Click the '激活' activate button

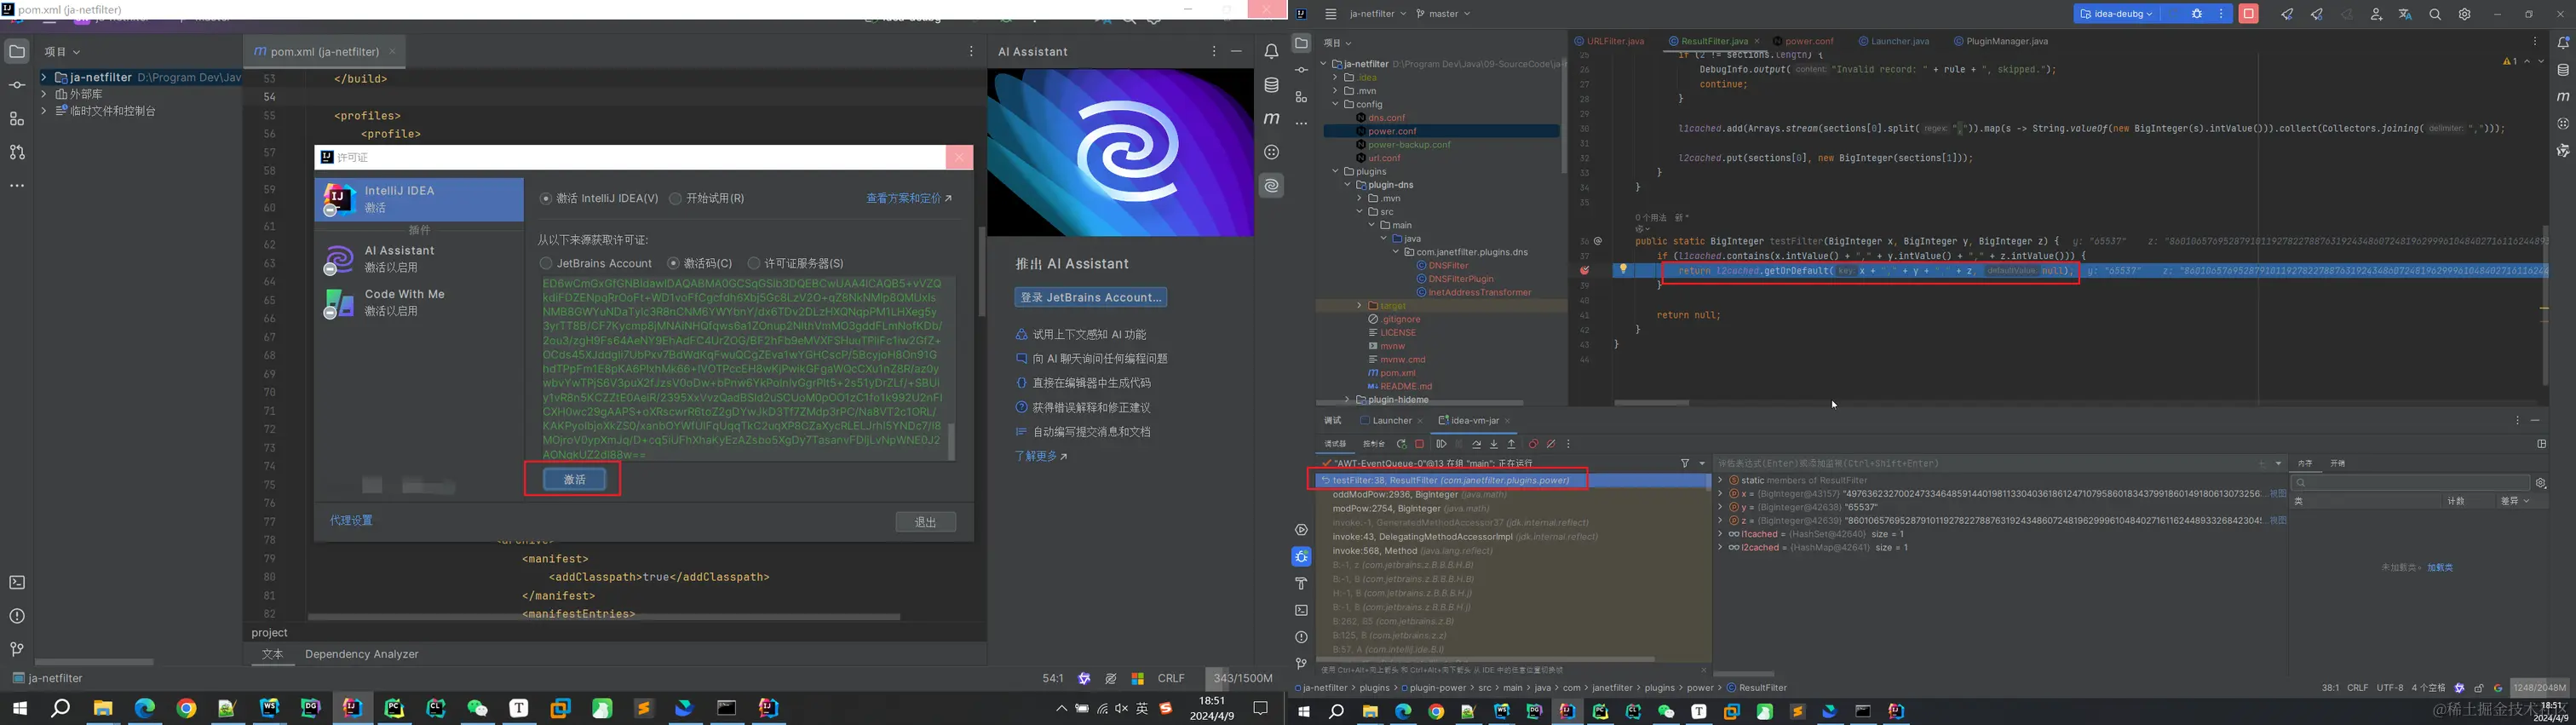pos(574,479)
